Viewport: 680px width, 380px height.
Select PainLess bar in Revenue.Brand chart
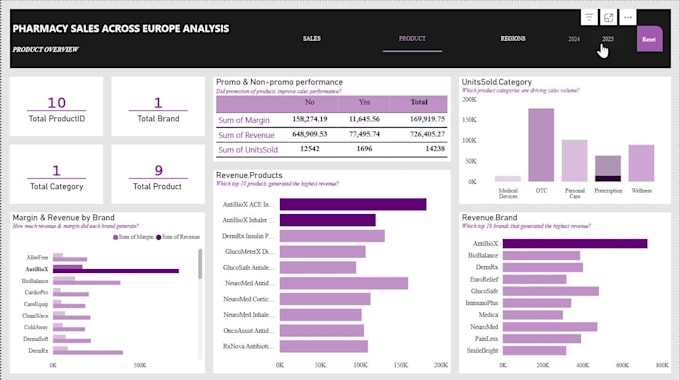click(x=542, y=338)
